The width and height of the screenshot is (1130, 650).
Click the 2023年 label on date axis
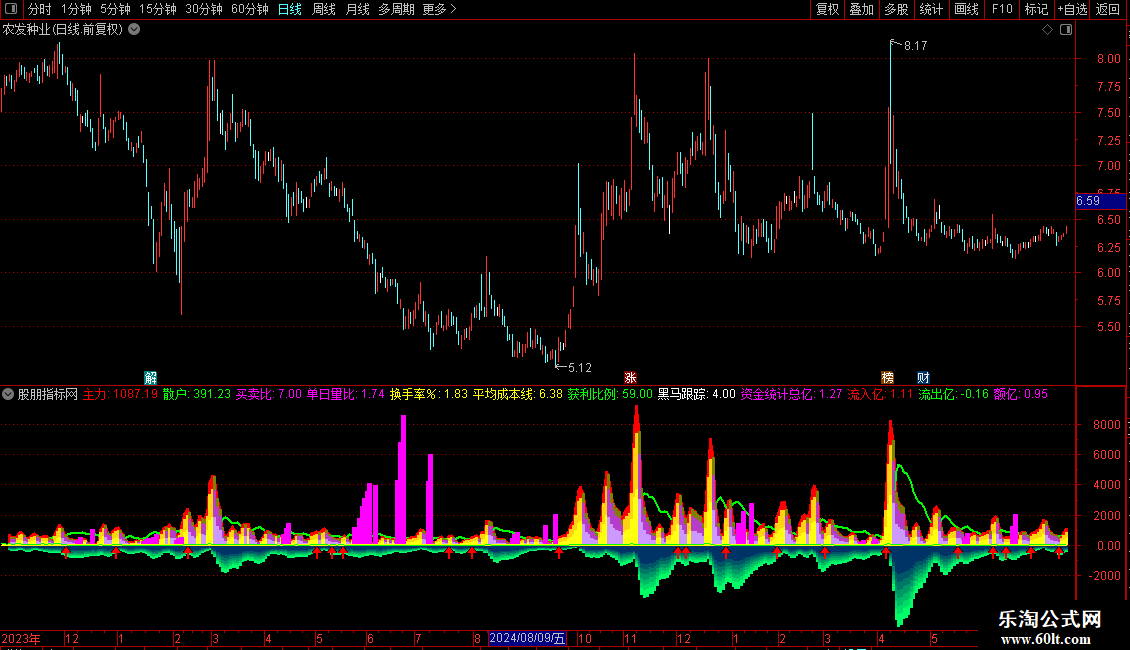(x=21, y=638)
